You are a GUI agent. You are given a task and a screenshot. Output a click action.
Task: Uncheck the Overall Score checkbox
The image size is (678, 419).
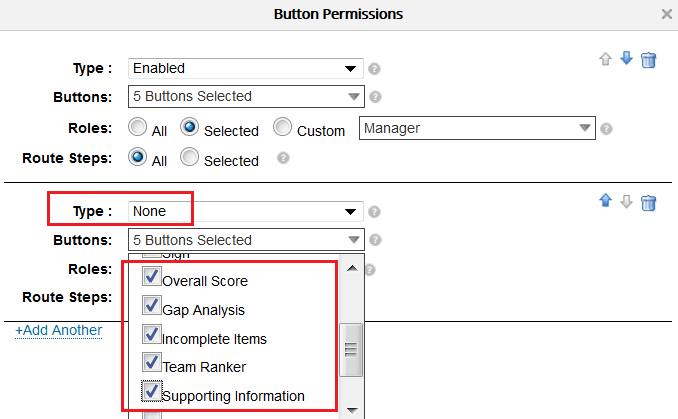tap(152, 279)
